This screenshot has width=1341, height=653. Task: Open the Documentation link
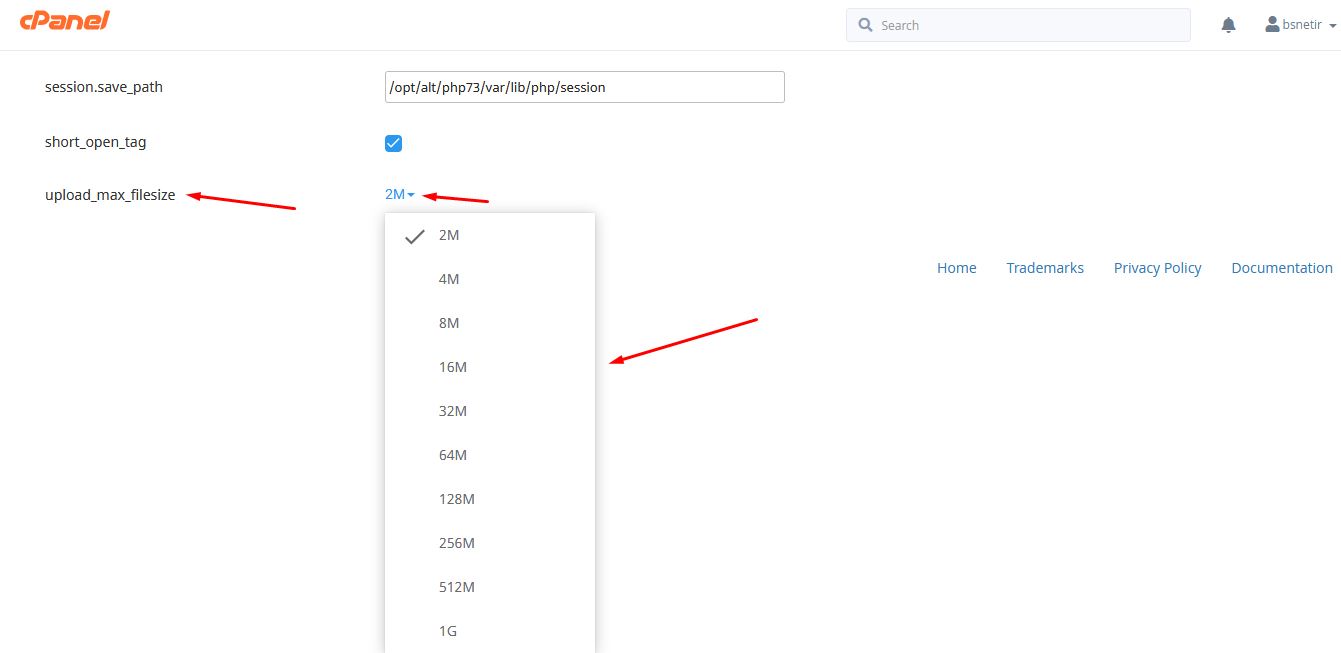coord(1282,268)
